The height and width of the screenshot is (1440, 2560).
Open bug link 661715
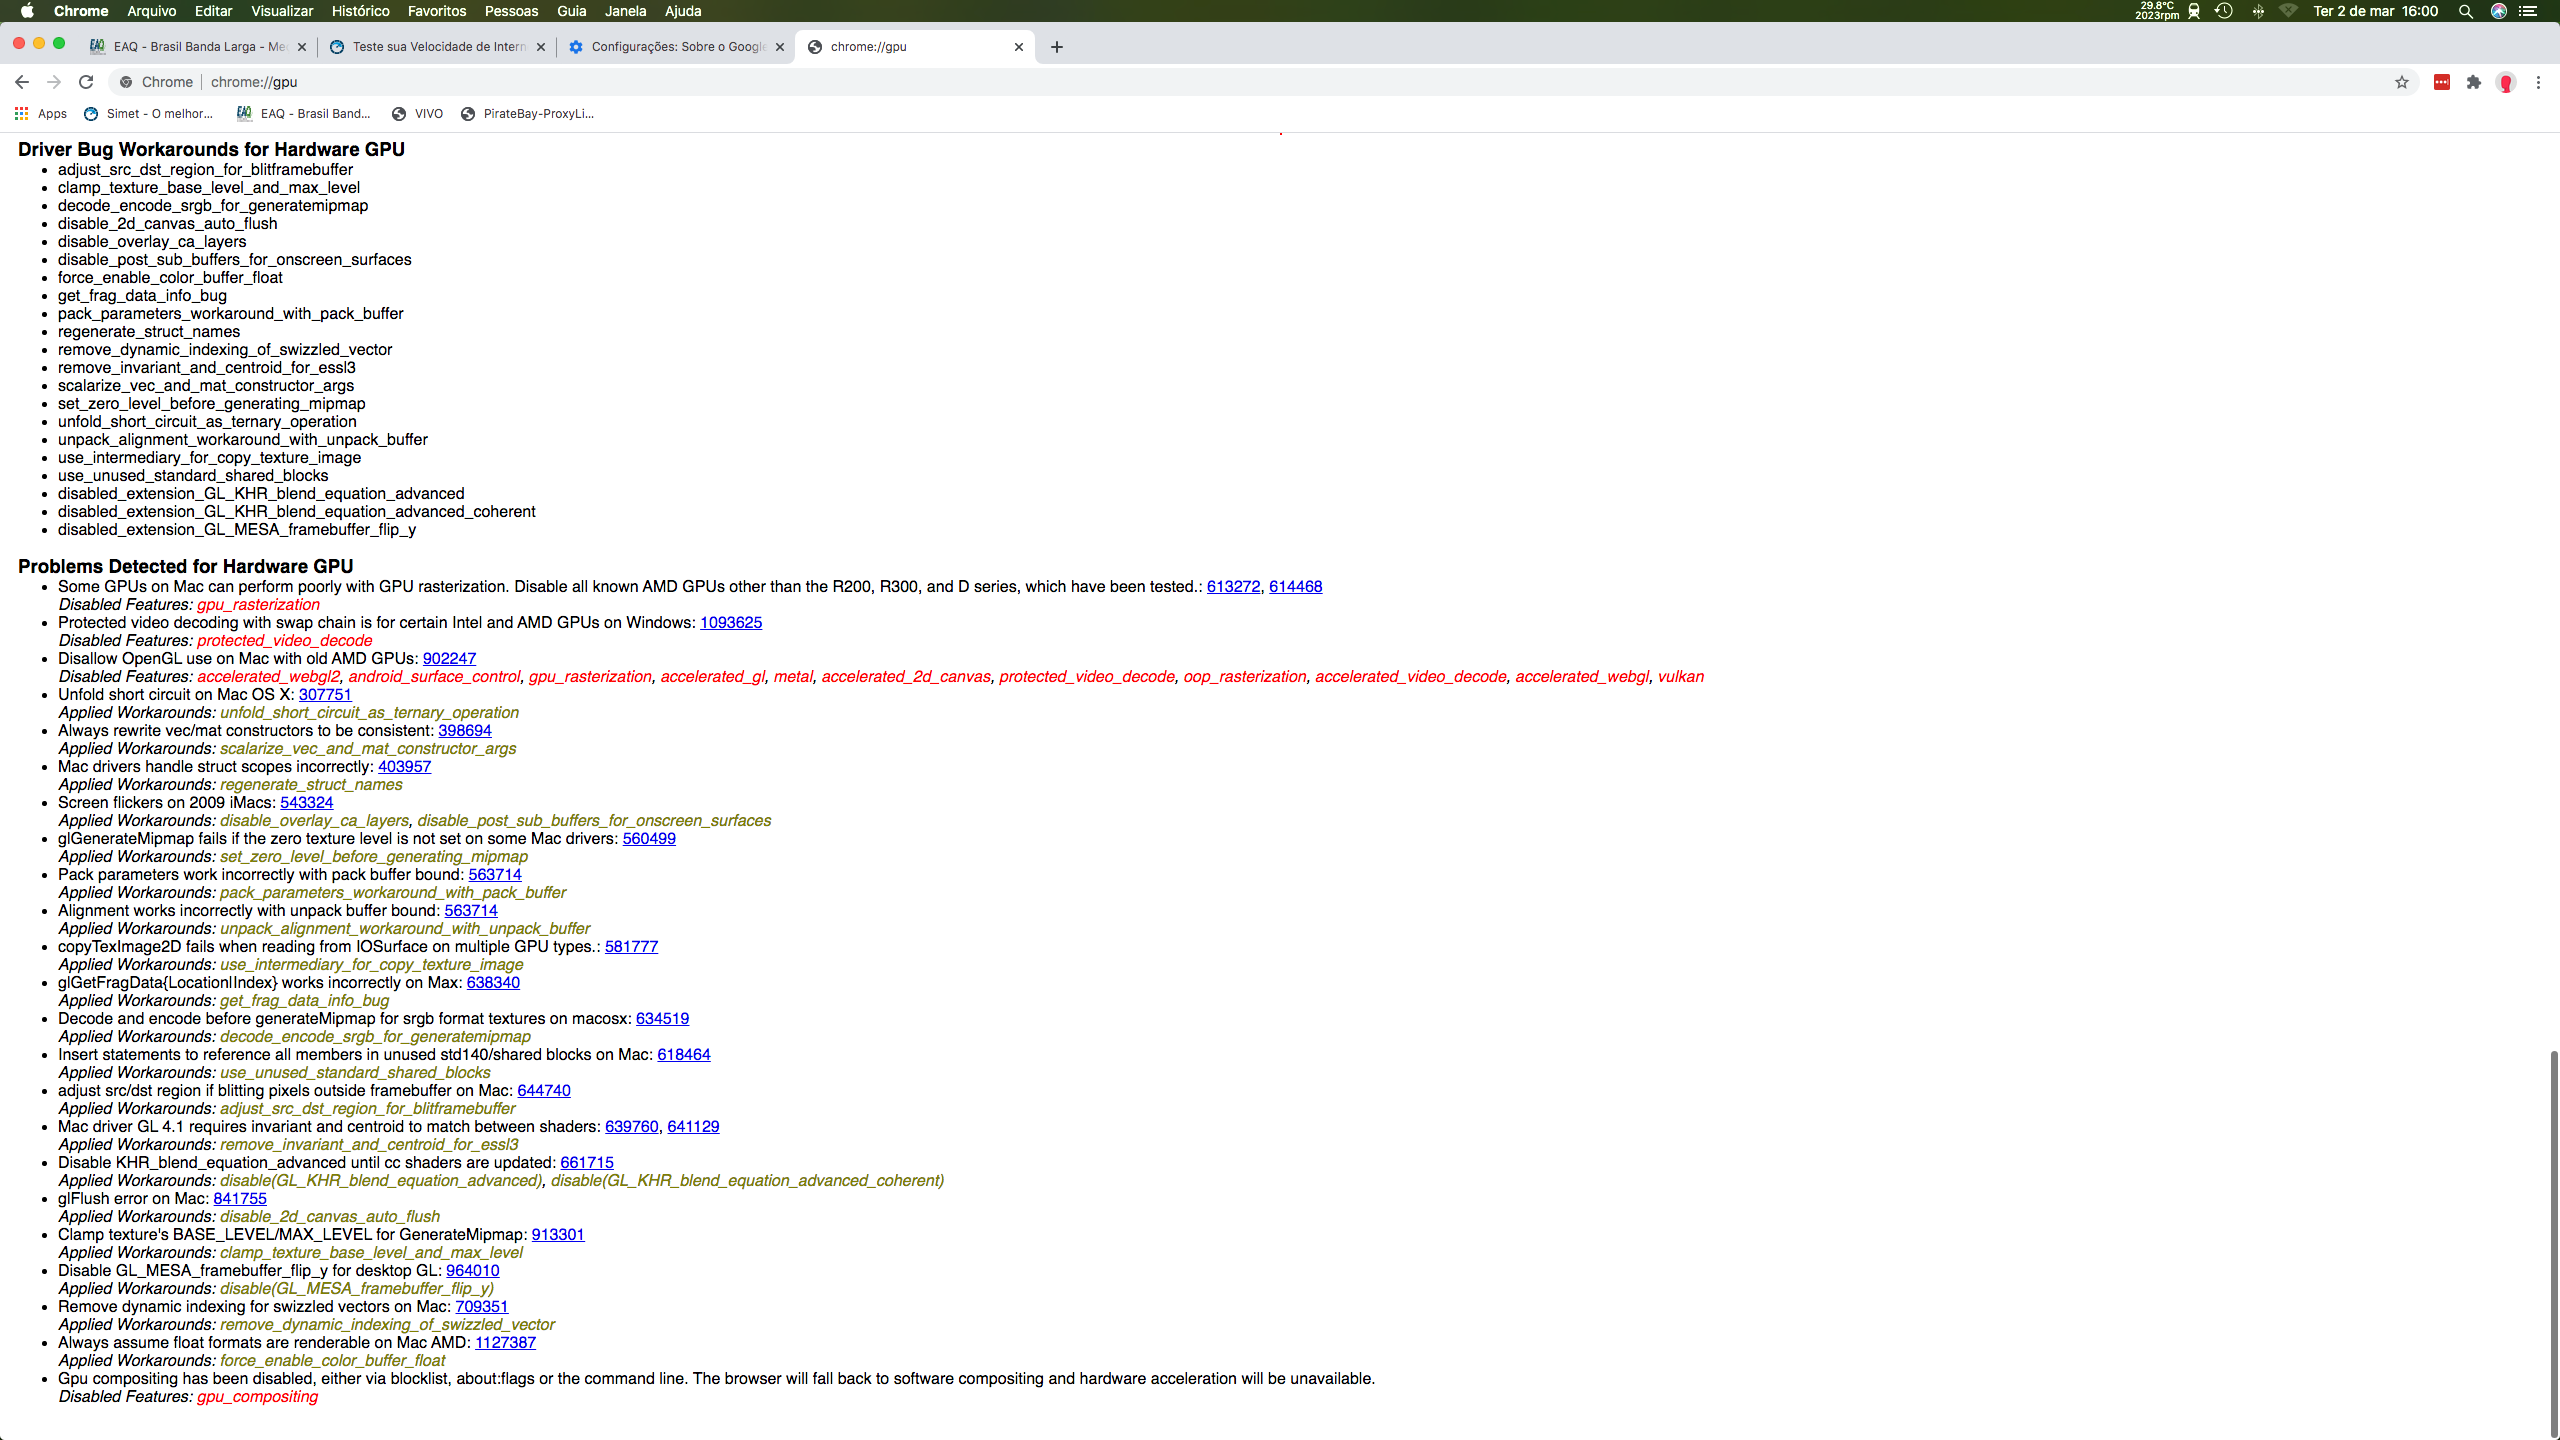[587, 1163]
